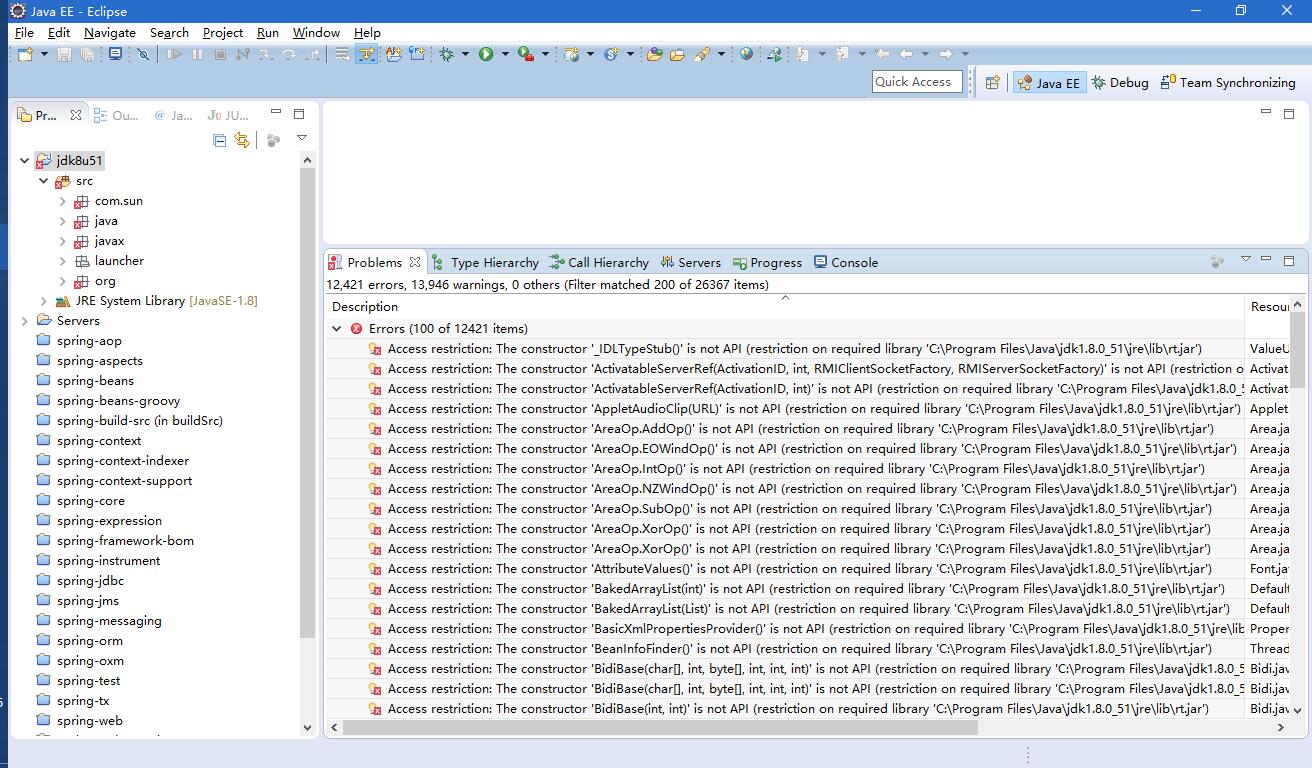
Task: Click the Description column header
Action: [x=365, y=307]
